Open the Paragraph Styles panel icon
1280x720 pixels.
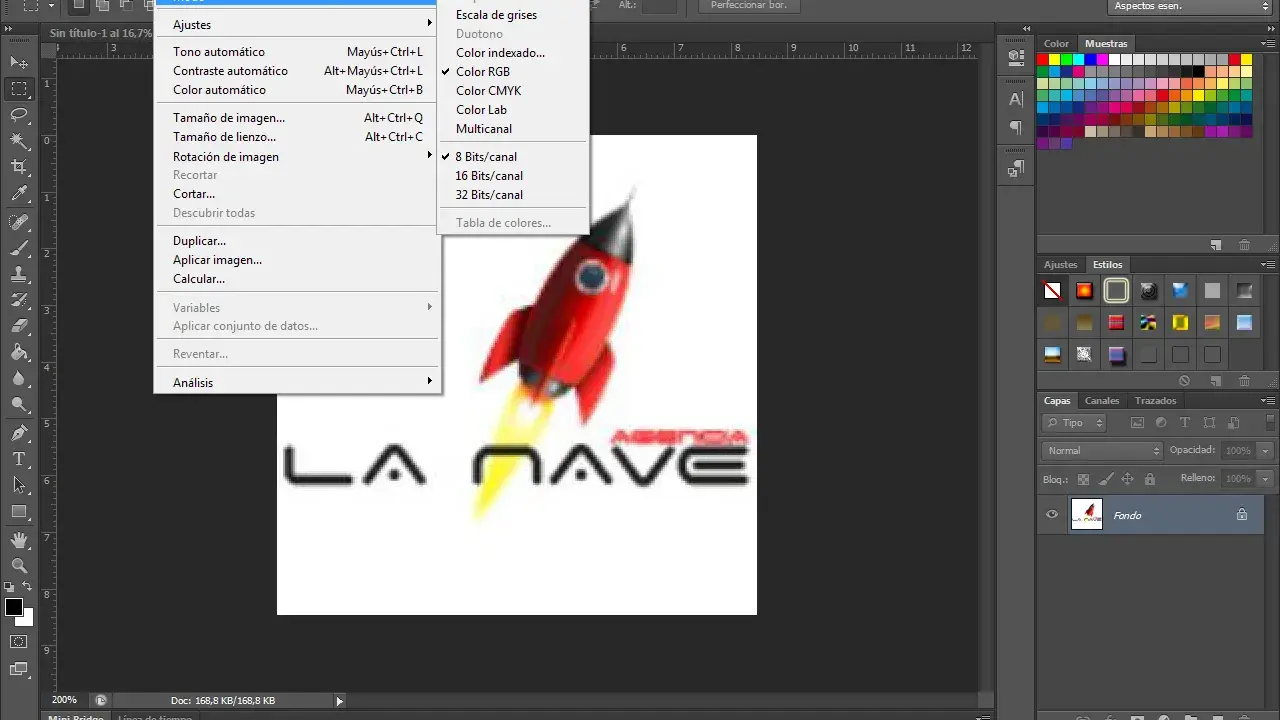click(1016, 169)
